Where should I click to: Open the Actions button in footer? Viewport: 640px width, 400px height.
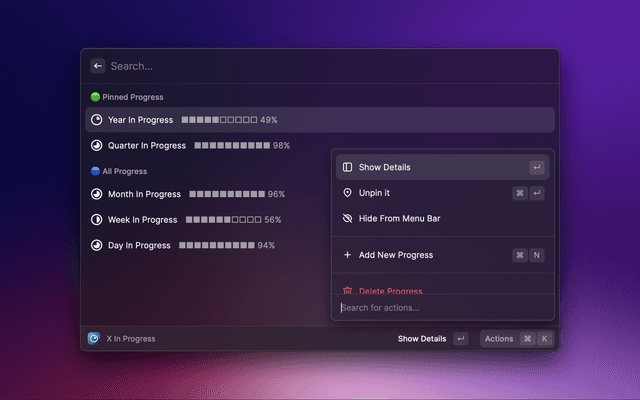[499, 338]
